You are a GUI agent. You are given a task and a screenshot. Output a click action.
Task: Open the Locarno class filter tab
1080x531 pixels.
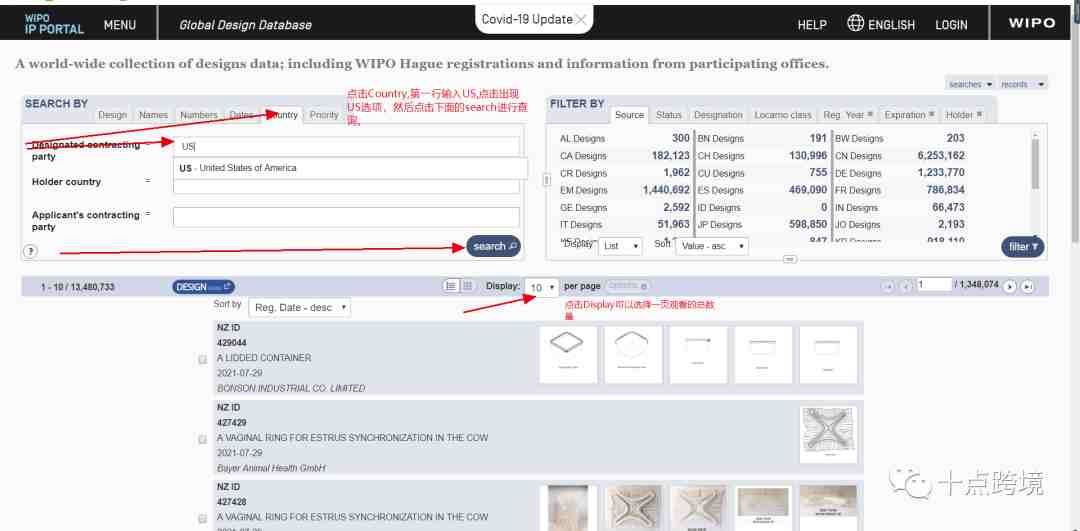[782, 115]
